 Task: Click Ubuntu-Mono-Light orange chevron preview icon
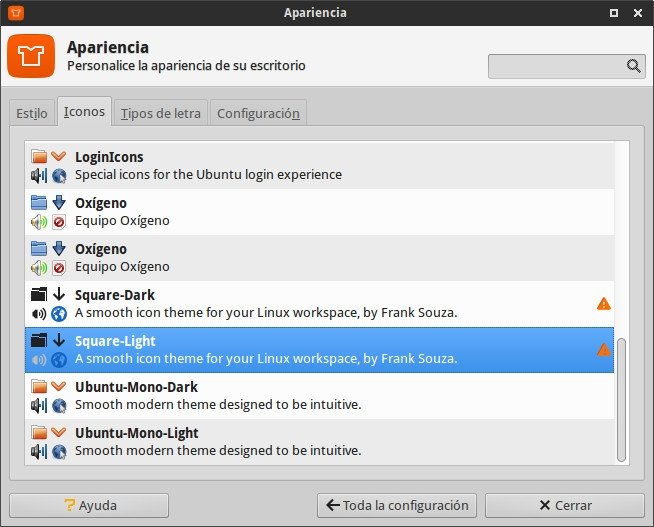59,432
